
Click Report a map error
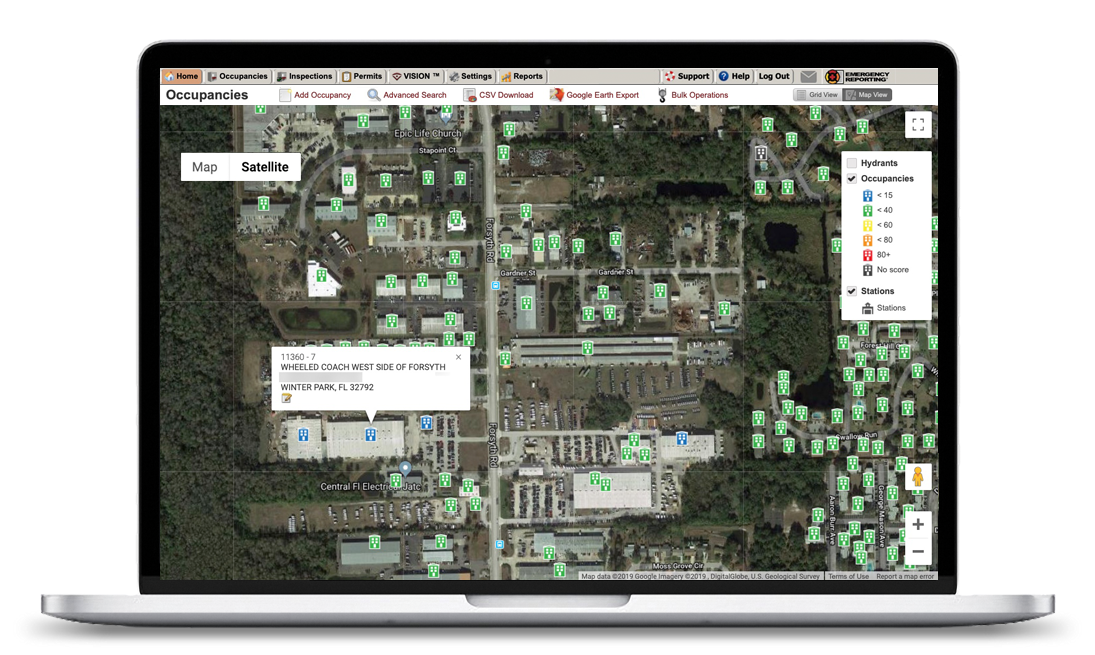coord(905,576)
